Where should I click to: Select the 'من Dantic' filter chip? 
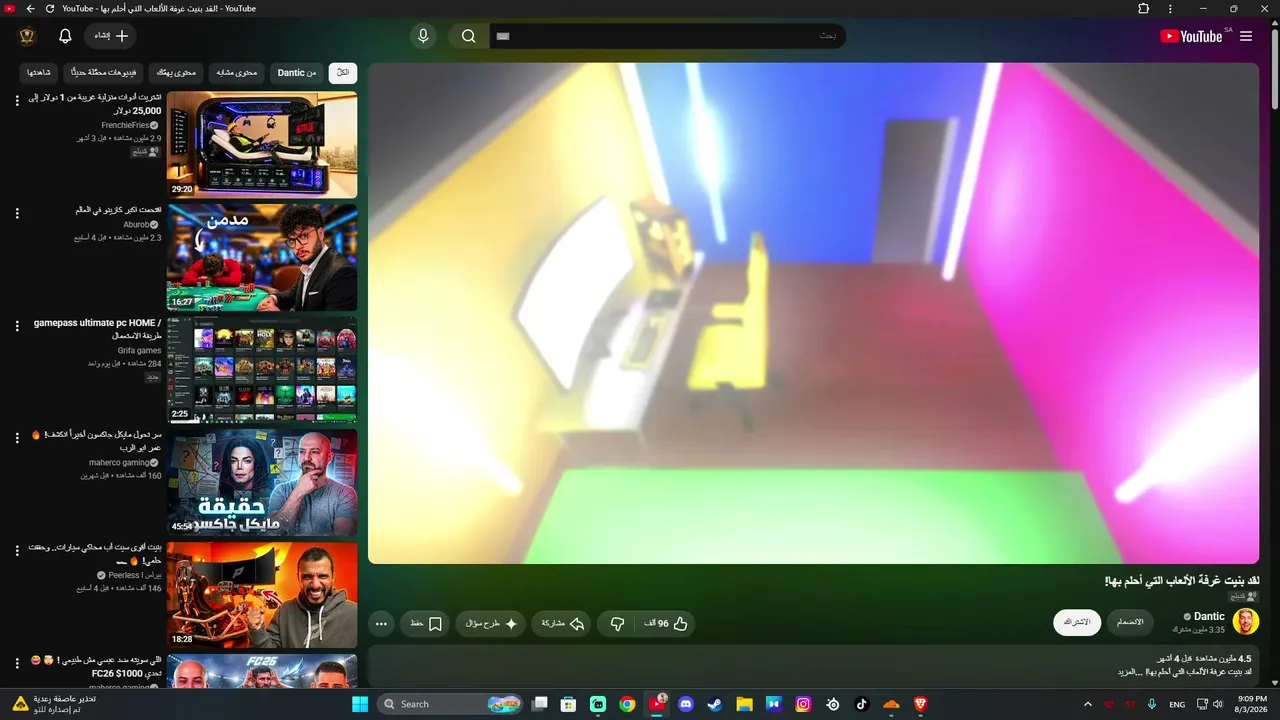click(297, 73)
